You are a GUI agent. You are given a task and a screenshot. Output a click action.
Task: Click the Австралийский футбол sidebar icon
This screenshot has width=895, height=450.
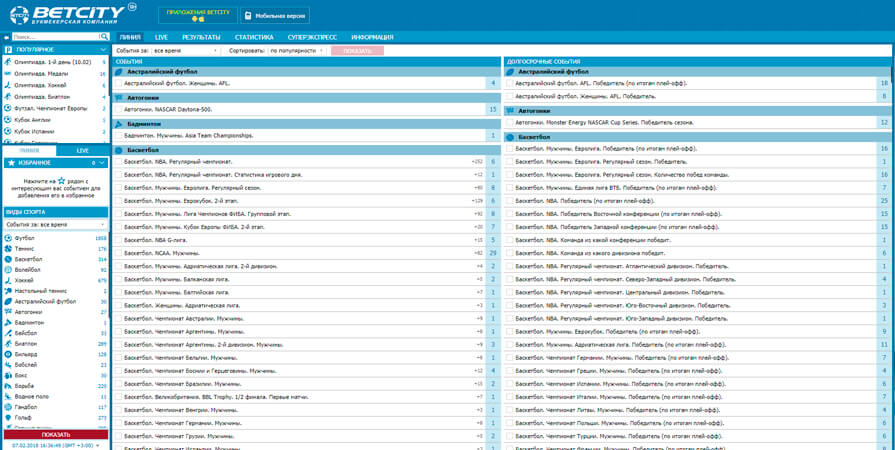coord(8,302)
